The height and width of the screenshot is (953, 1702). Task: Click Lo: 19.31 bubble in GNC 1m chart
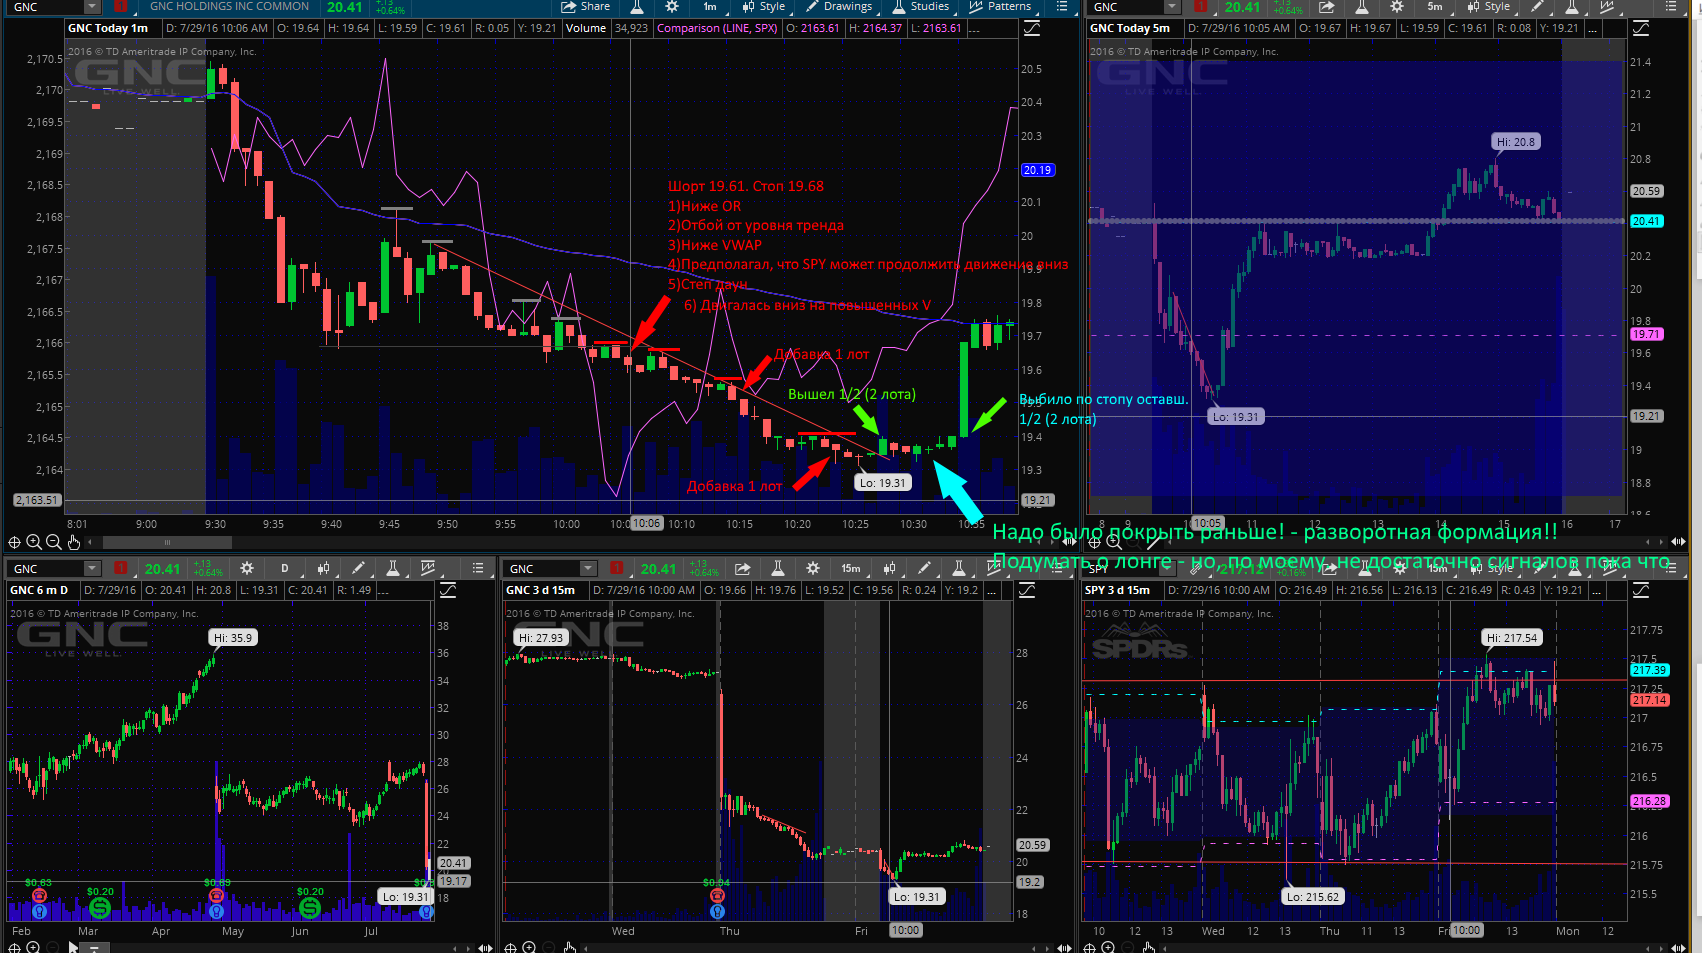(882, 482)
